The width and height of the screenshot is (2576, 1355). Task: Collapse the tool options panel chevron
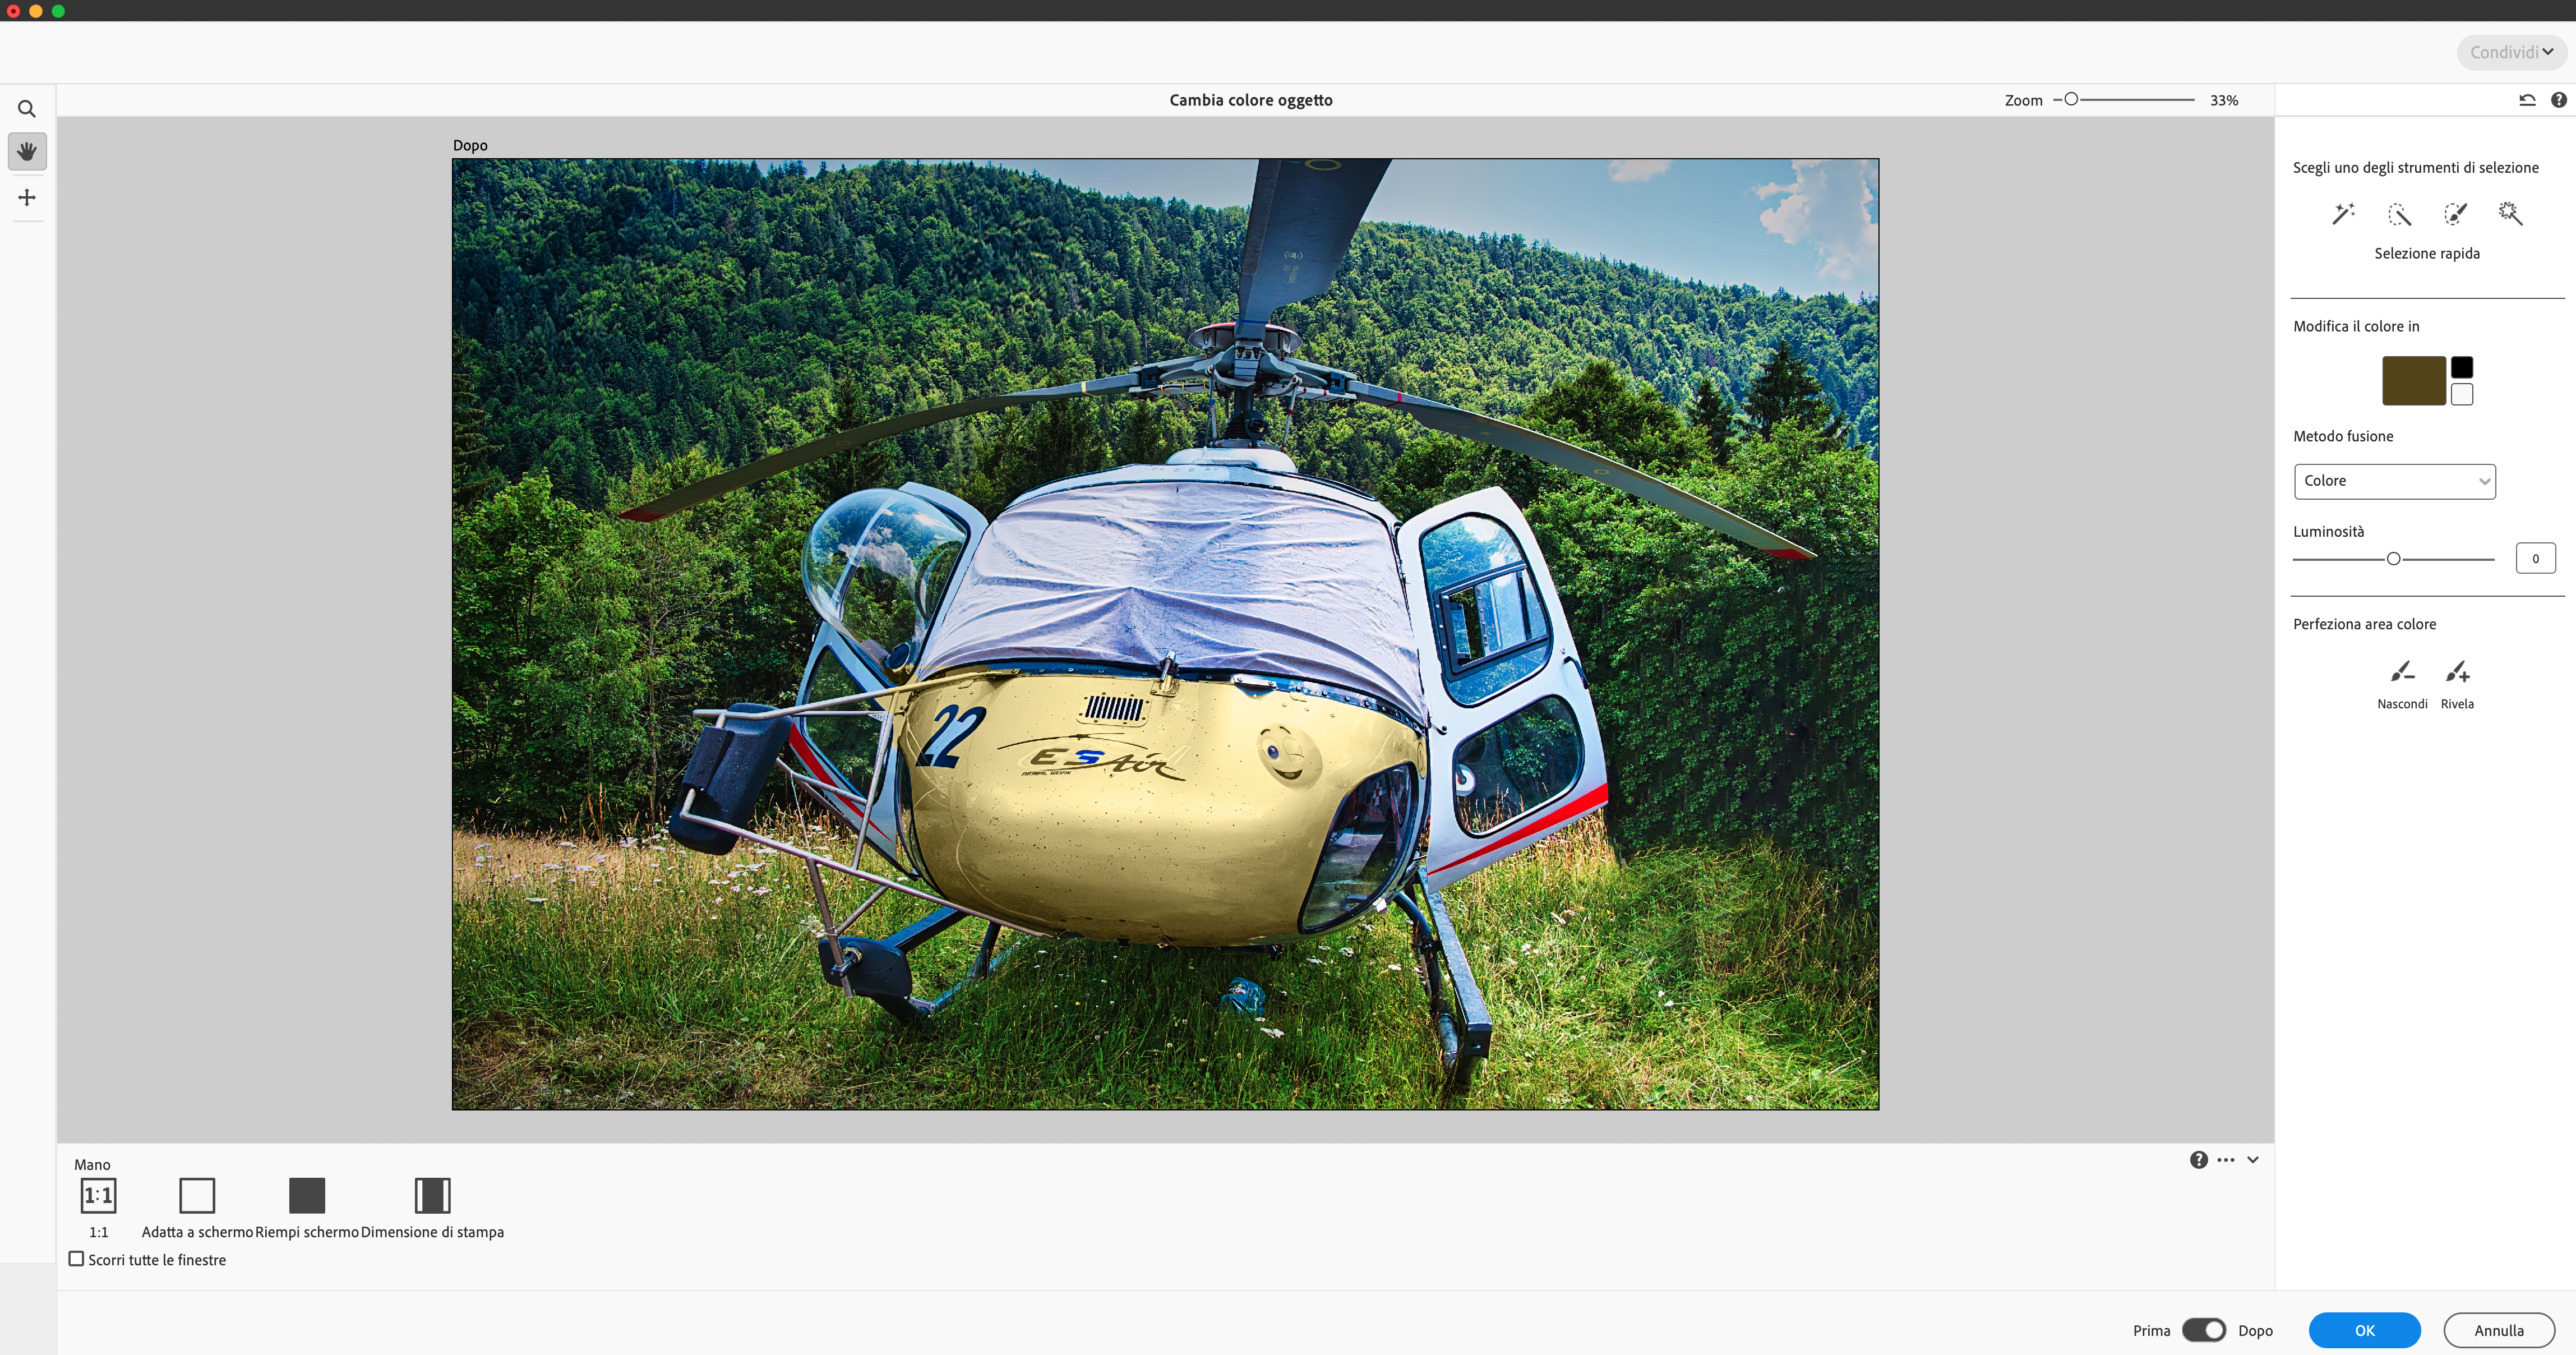2253,1160
